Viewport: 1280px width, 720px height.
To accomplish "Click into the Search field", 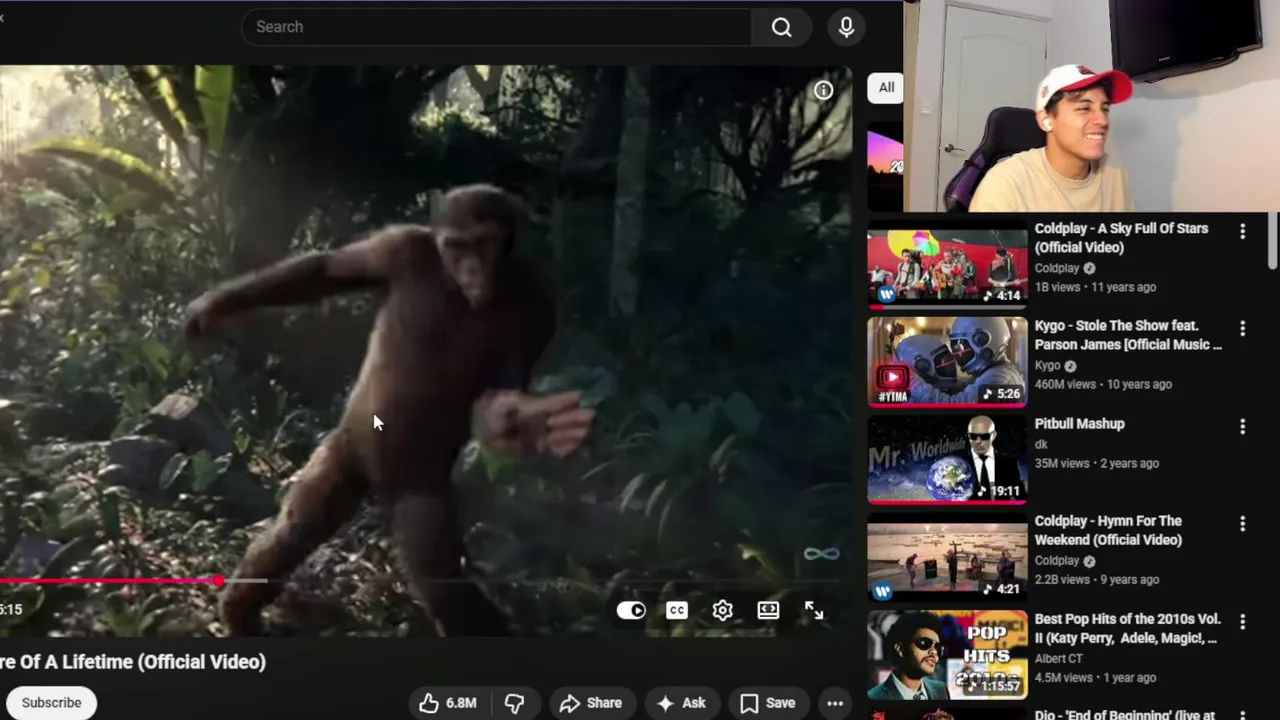I will pos(496,27).
